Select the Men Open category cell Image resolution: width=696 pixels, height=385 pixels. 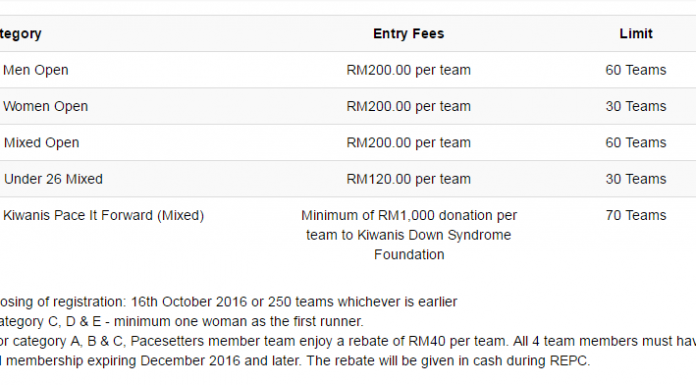36,70
